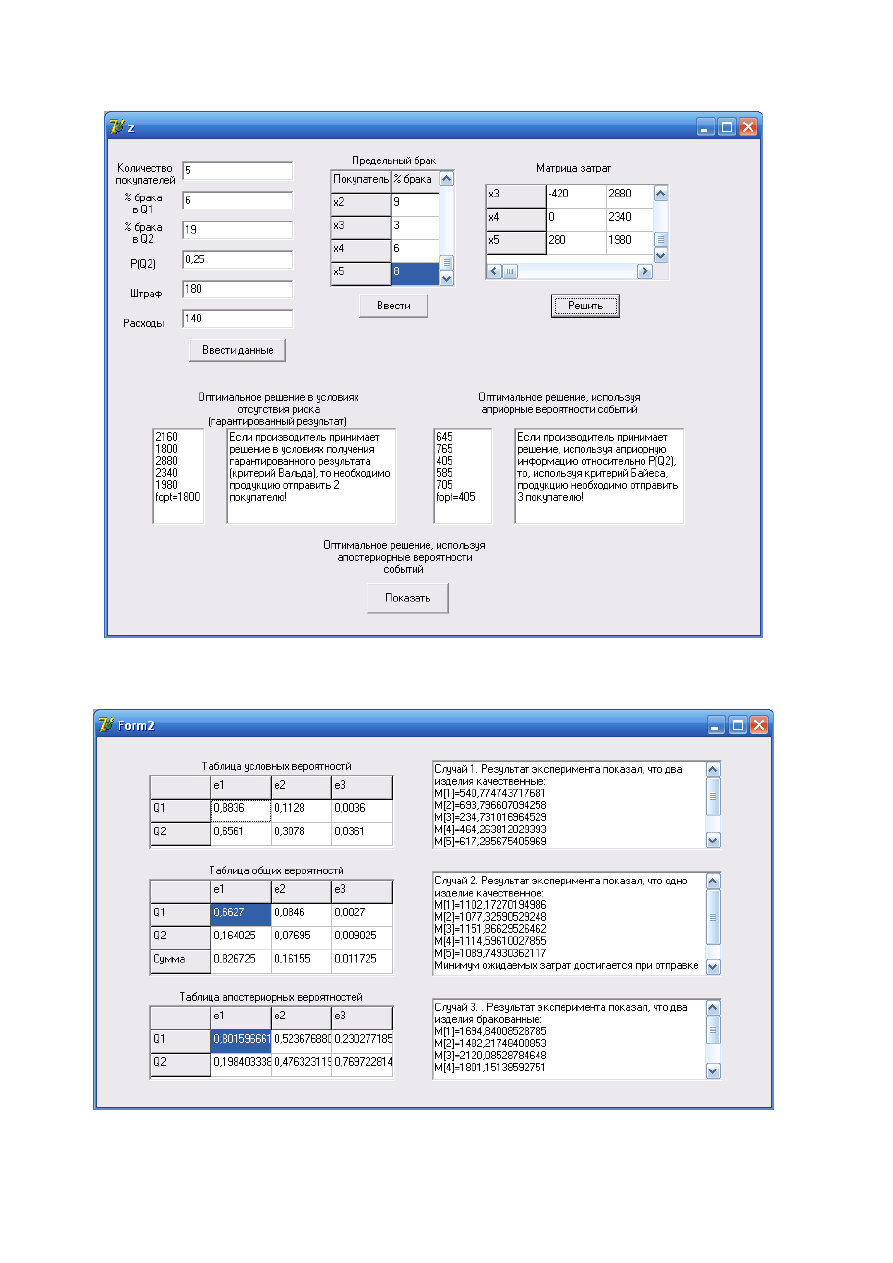Click scroll-up arrow of Предельный брак table
893x1263 pixels.
pyautogui.click(x=447, y=178)
